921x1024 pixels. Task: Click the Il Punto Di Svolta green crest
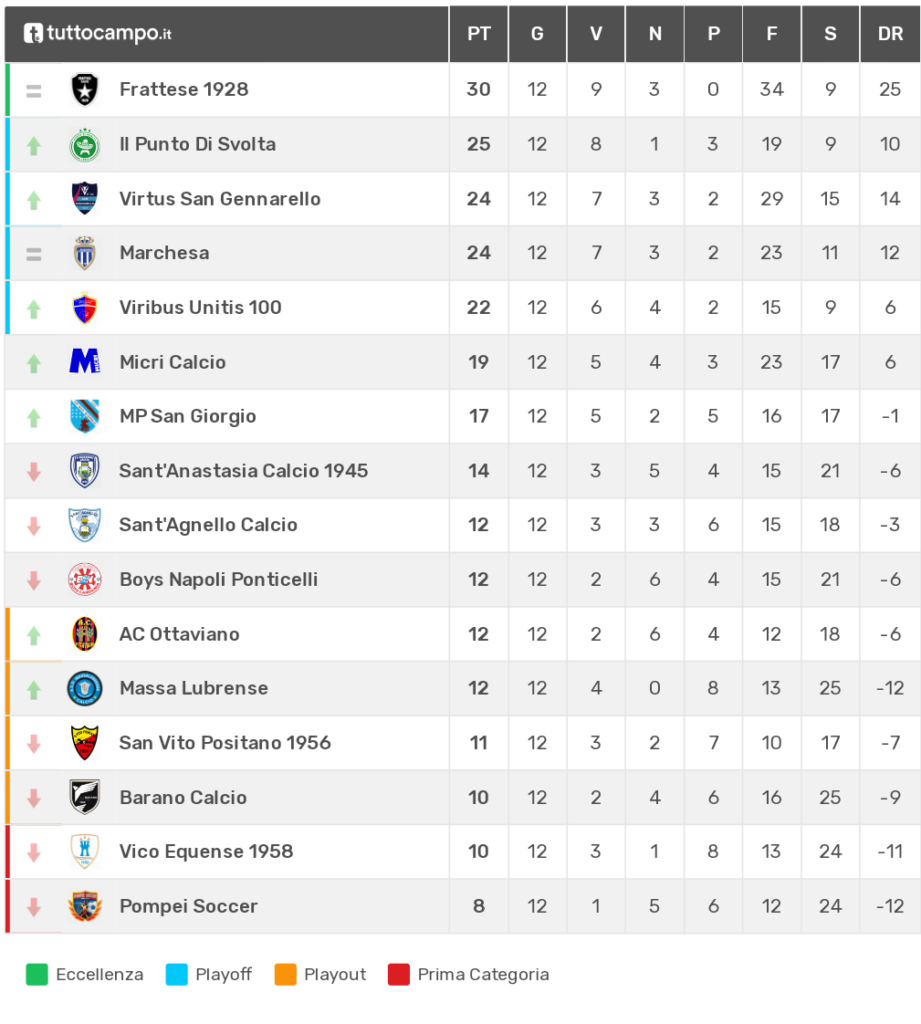tap(84, 144)
